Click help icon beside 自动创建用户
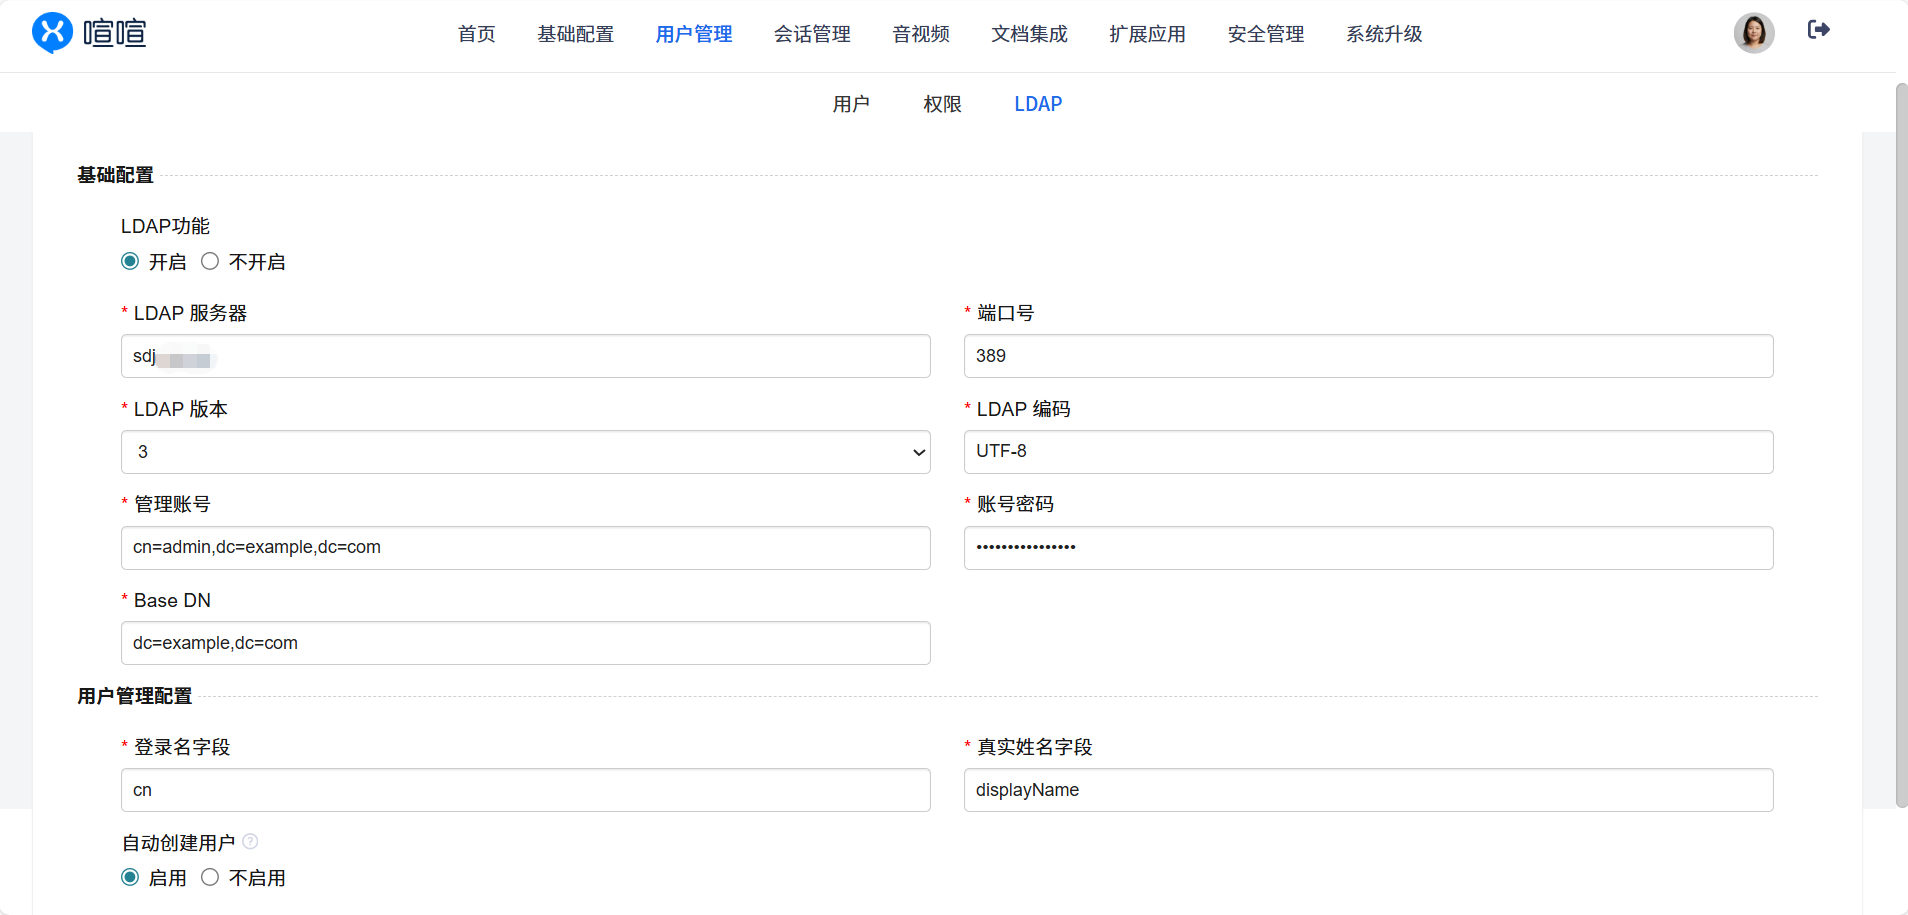This screenshot has width=1908, height=915. pos(251,842)
